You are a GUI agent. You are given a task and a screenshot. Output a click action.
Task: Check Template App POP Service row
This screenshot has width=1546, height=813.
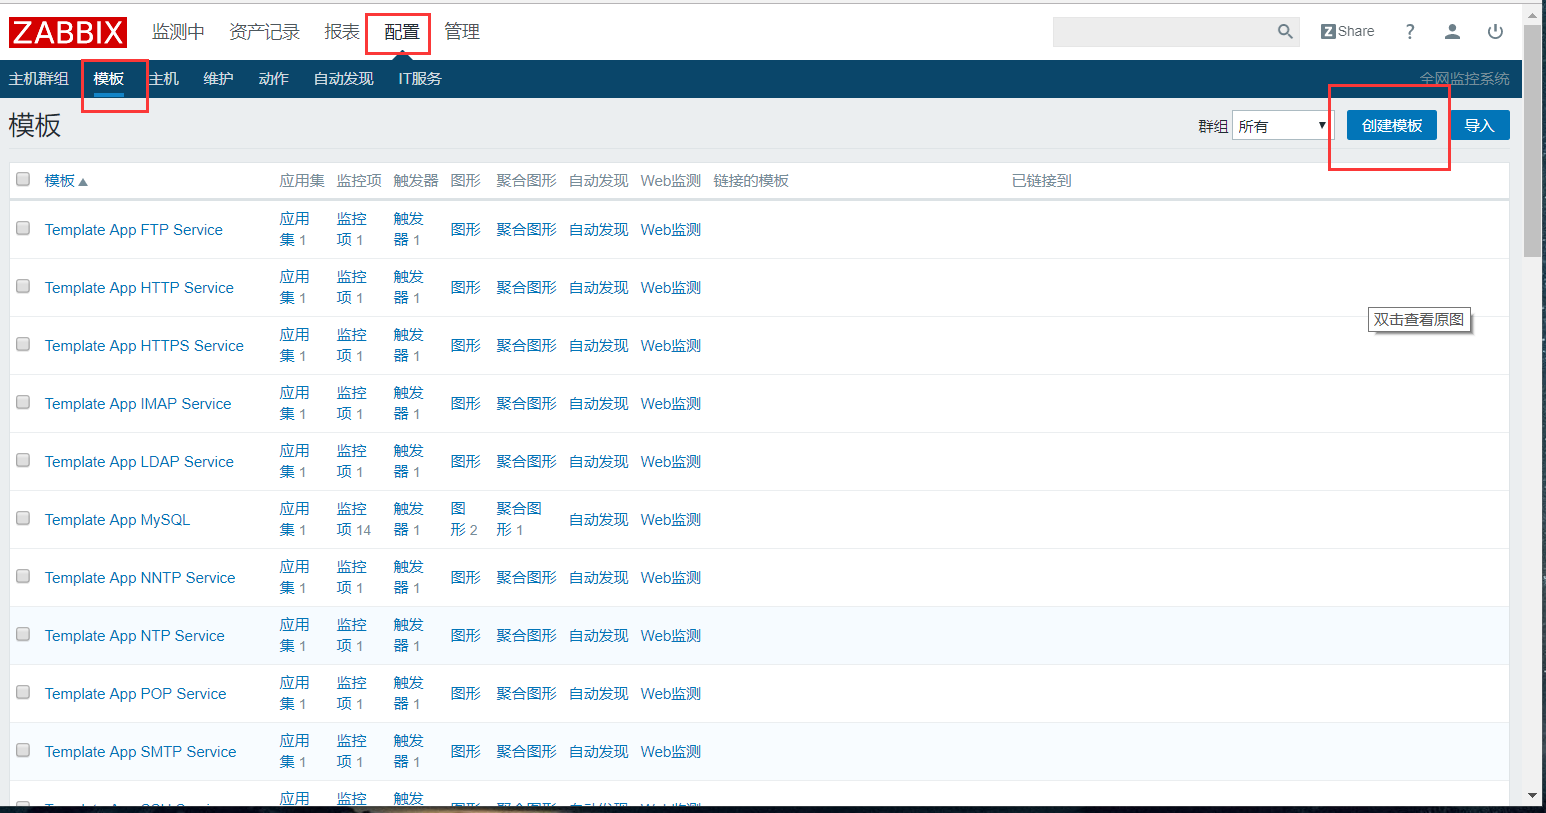click(x=23, y=693)
